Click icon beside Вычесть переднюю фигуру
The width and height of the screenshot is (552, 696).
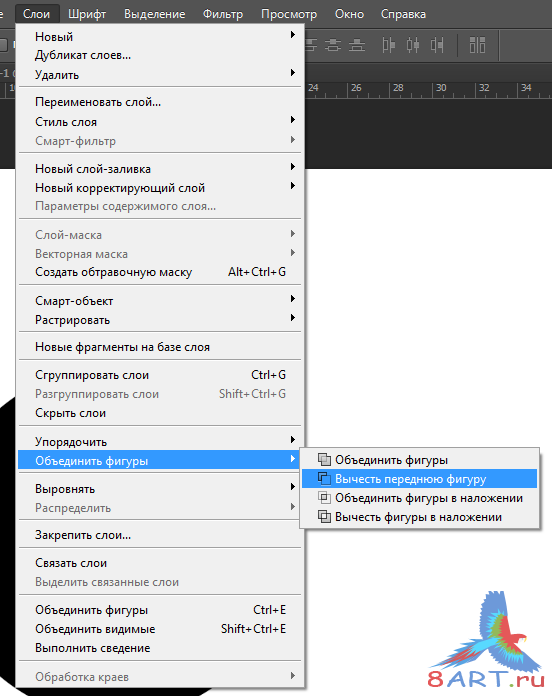click(x=324, y=478)
